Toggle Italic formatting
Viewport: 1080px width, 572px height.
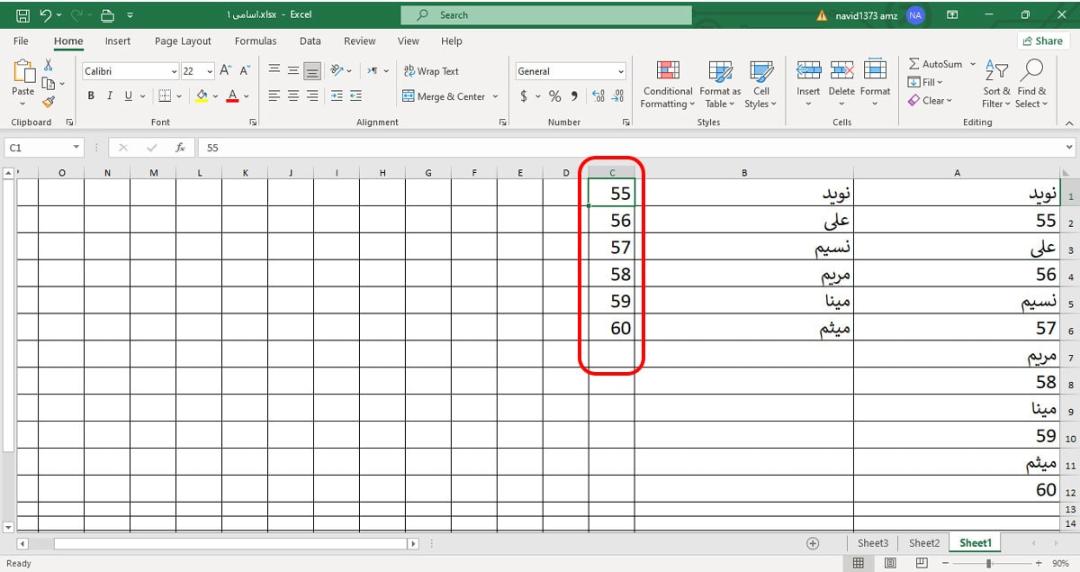[x=110, y=96]
